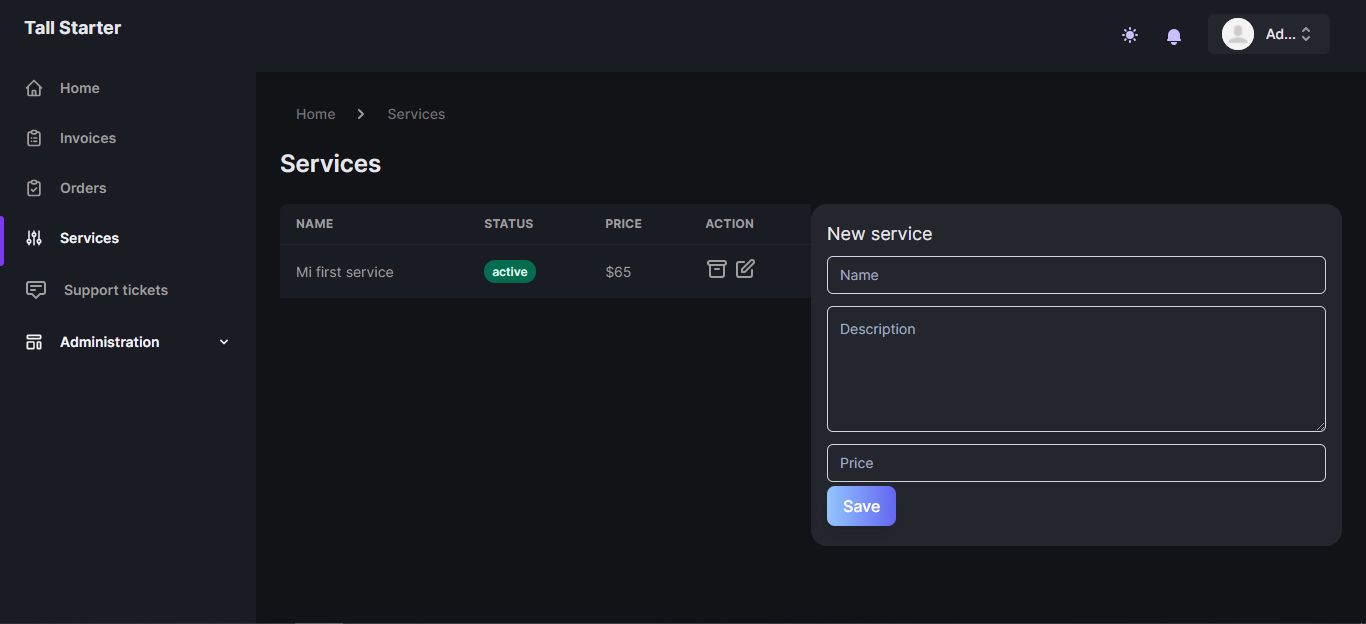Focus the service Name field
Screen dimensions: 1366x624
1076,275
